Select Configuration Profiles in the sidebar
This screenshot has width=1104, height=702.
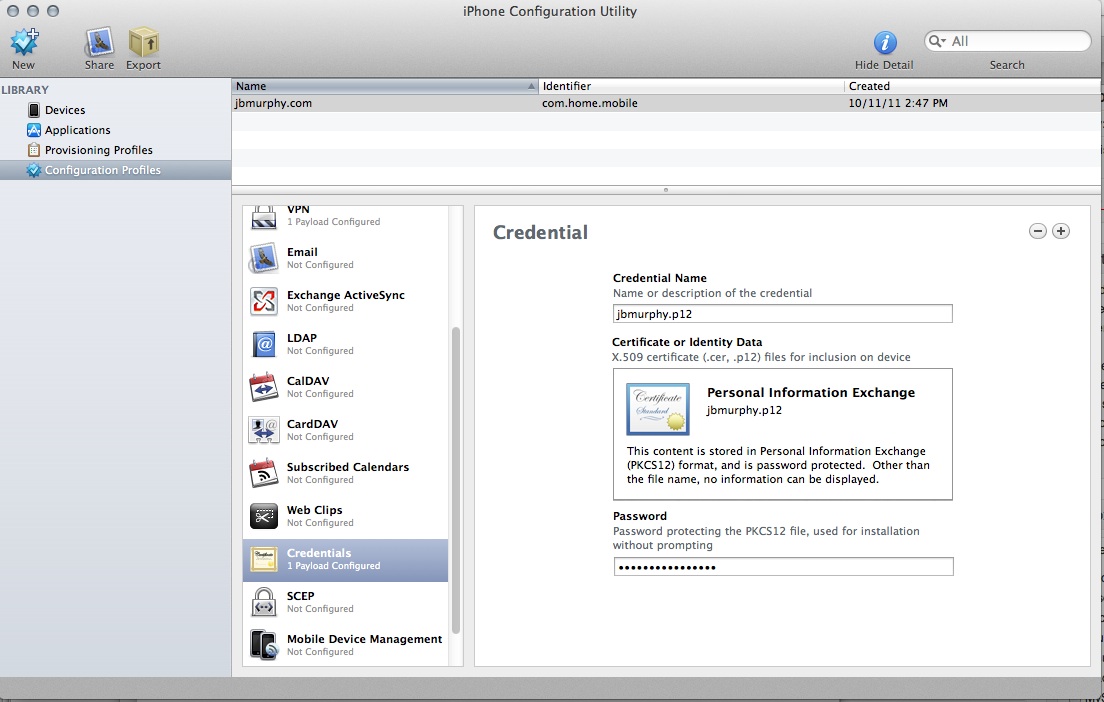[115, 170]
